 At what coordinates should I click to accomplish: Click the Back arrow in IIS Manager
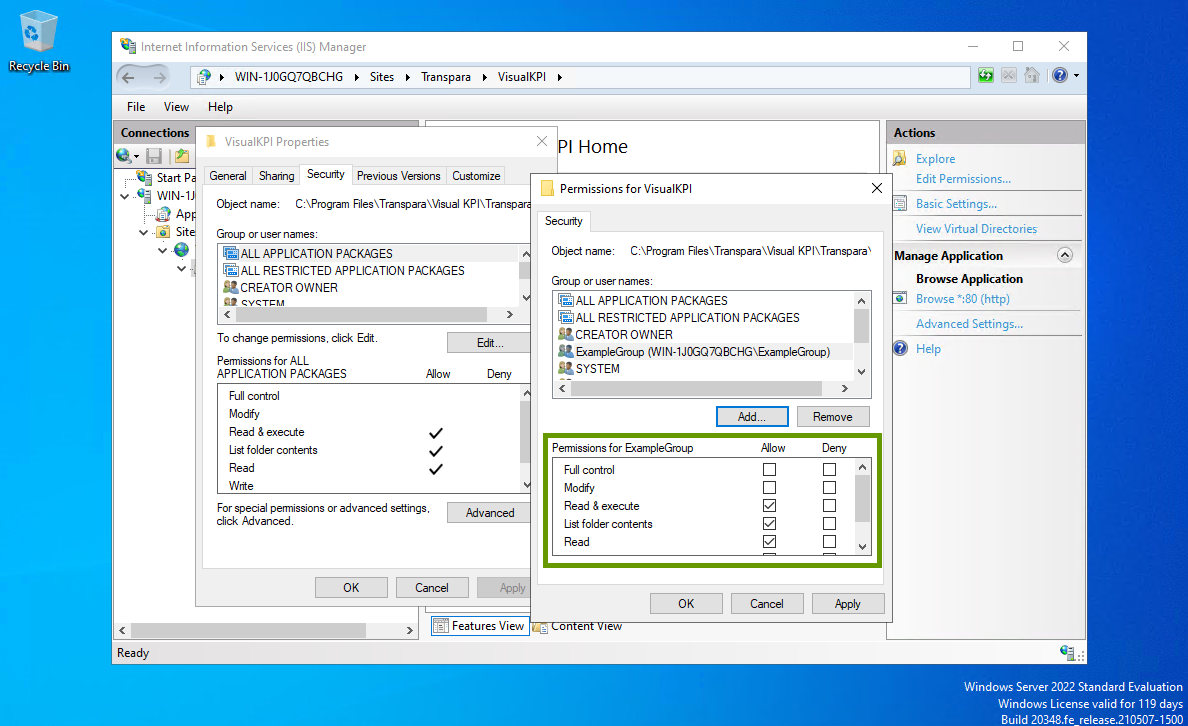129,77
